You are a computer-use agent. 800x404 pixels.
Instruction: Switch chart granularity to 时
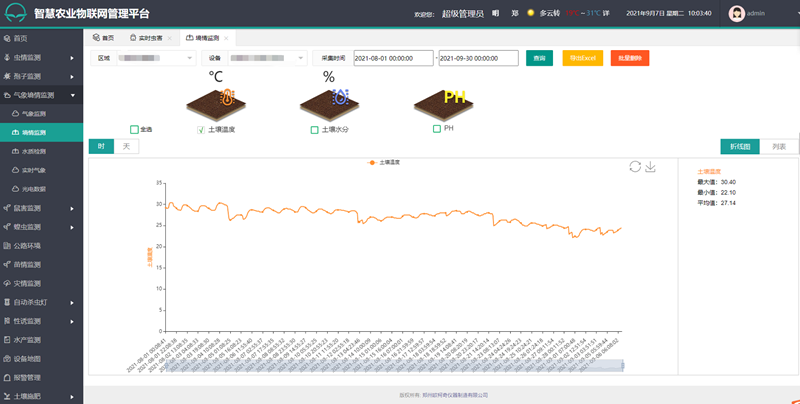tap(101, 146)
